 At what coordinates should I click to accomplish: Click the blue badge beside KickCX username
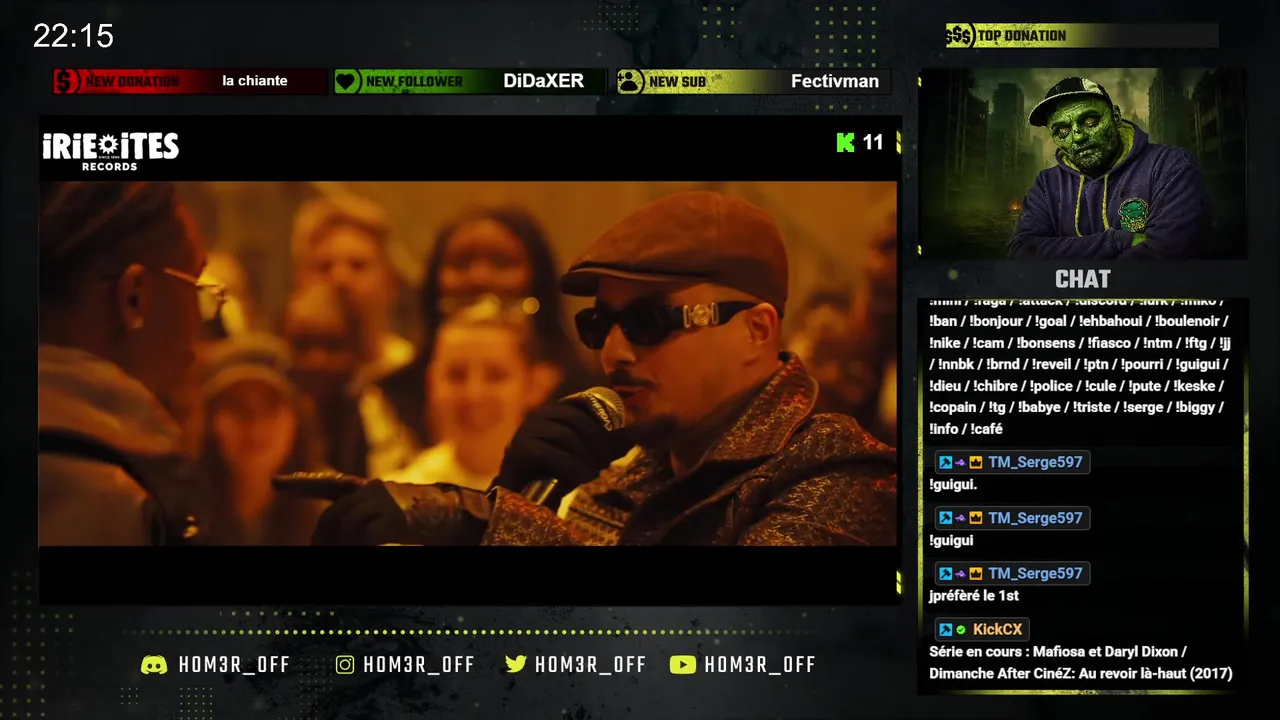tap(945, 630)
